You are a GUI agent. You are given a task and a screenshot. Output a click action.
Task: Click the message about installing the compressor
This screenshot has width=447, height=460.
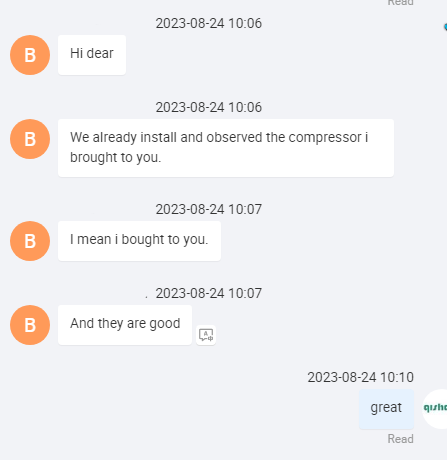226,148
